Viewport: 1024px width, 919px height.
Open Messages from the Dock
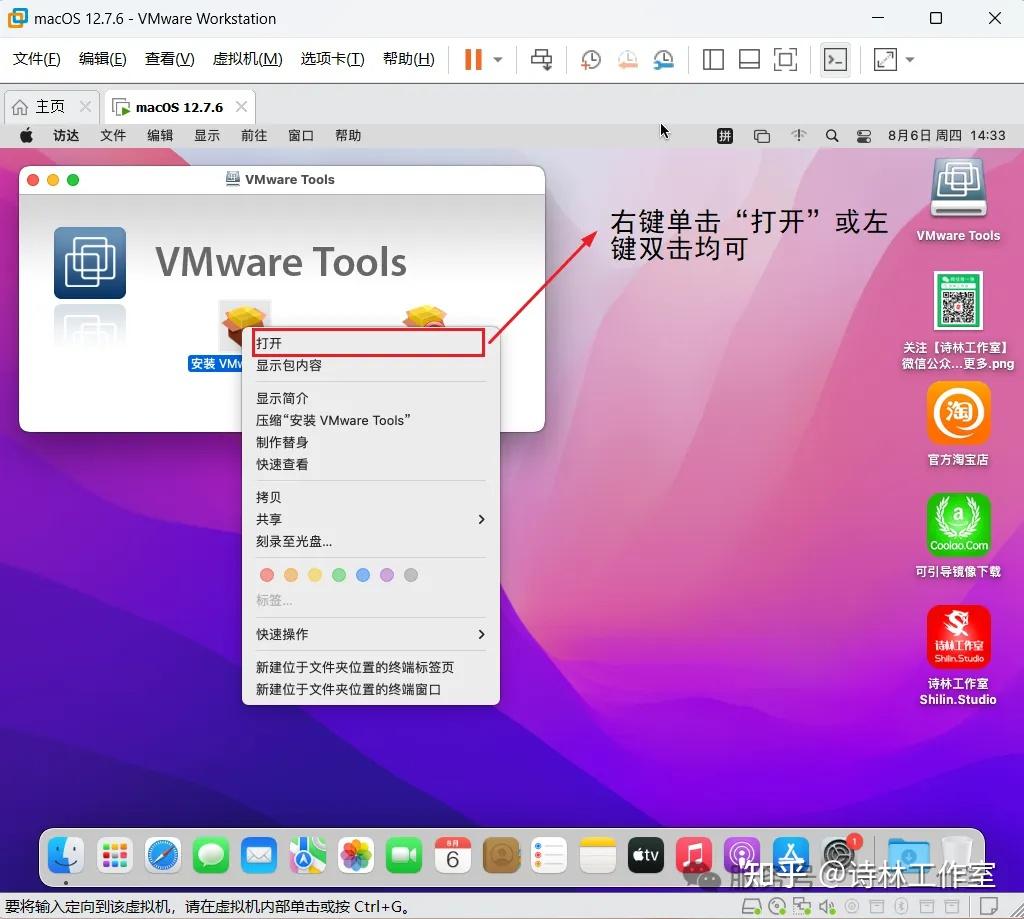click(x=211, y=855)
